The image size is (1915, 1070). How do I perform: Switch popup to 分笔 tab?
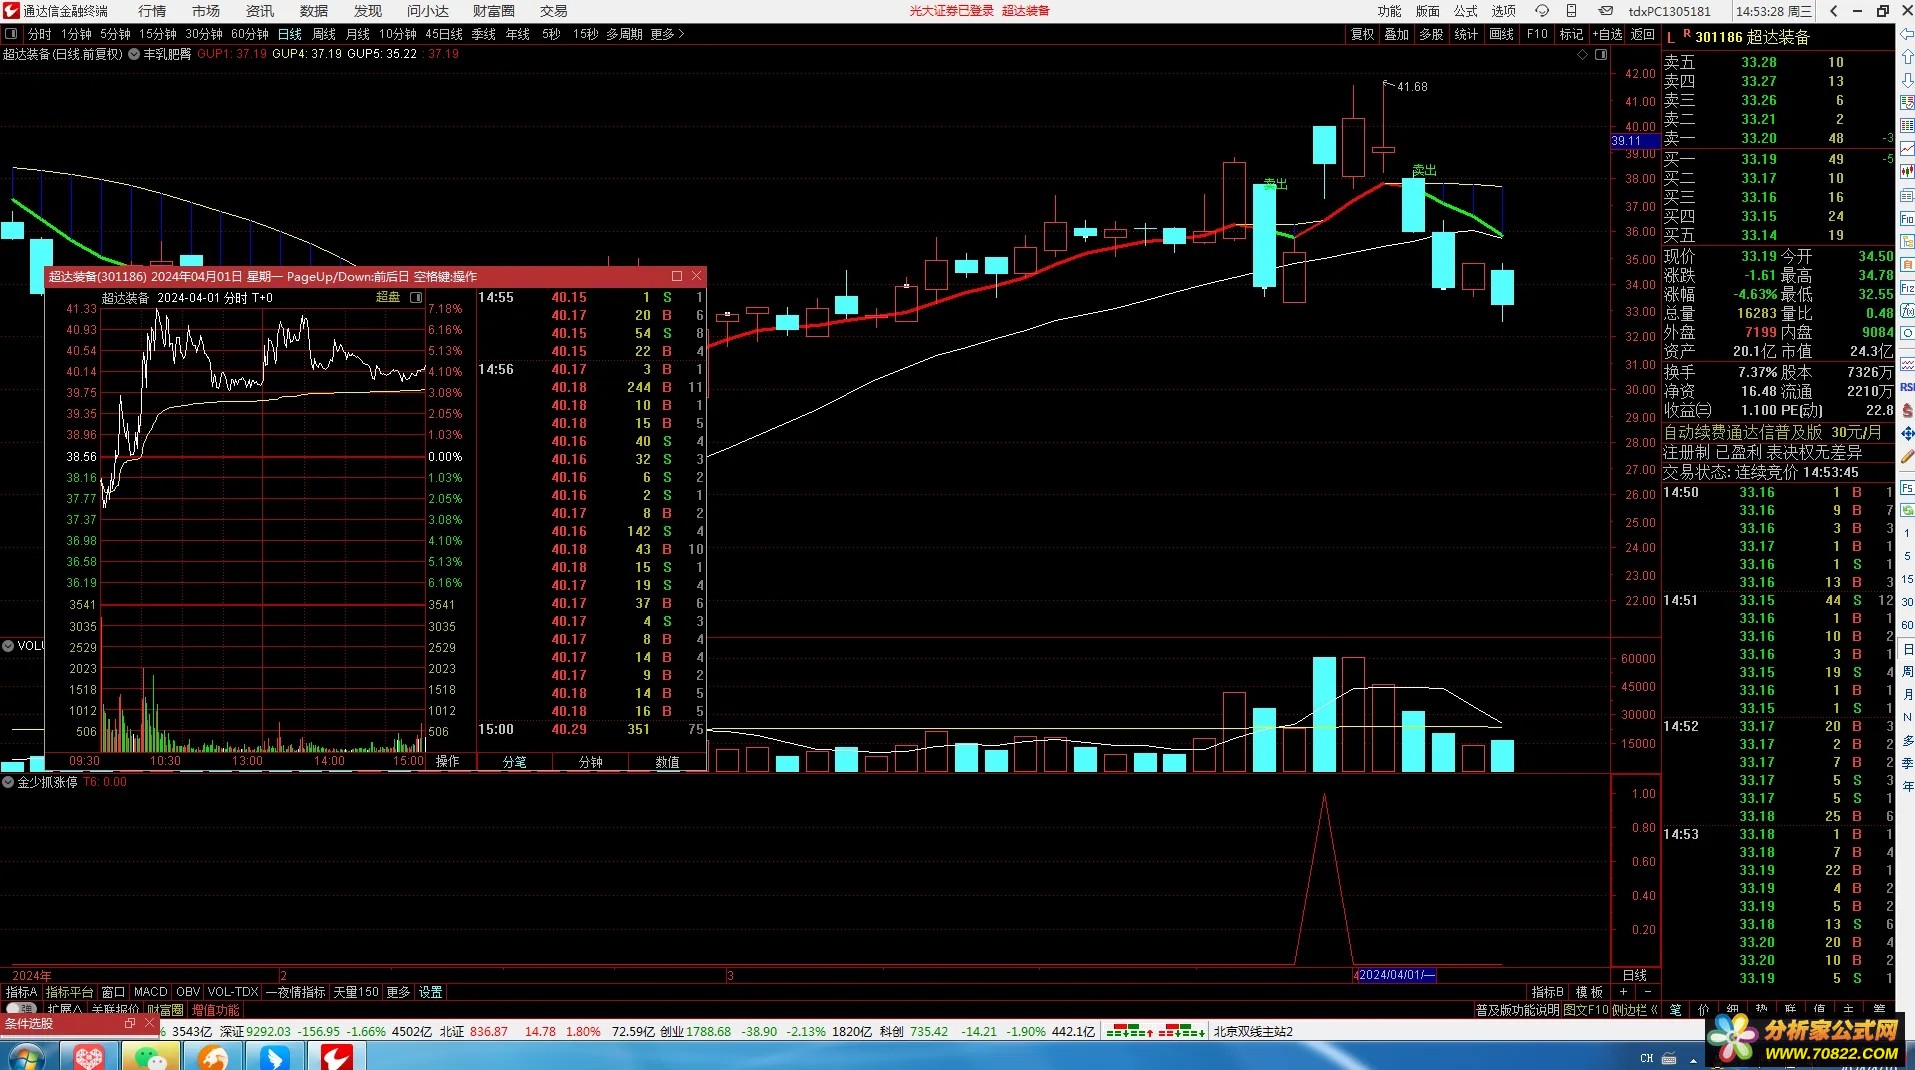[515, 762]
